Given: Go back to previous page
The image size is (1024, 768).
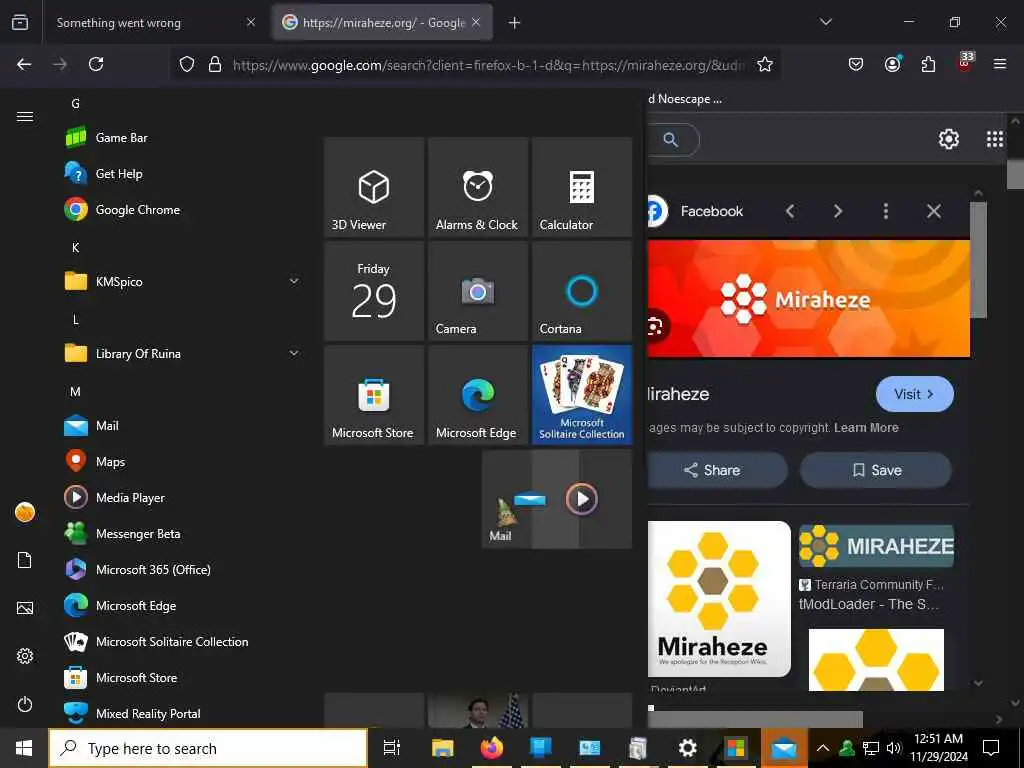Looking at the screenshot, I should [x=24, y=64].
